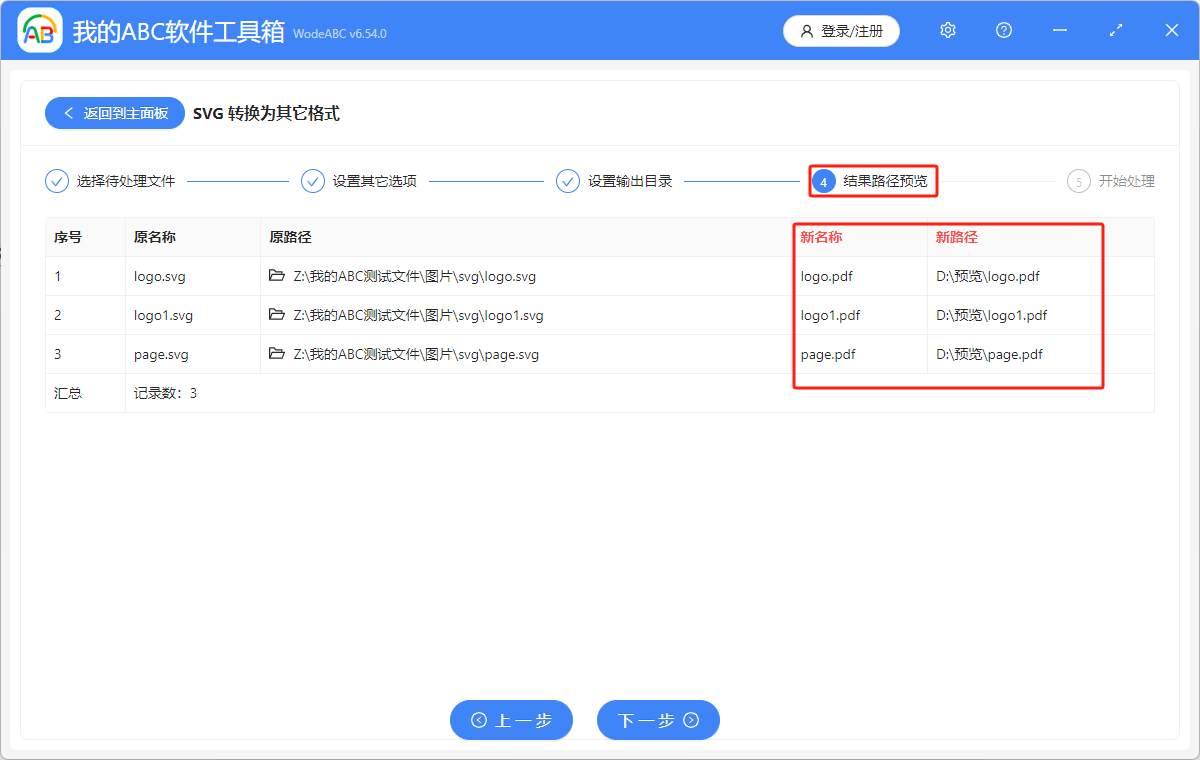The image size is (1200, 760).
Task: Click the folder icon next to logo.svg path
Action: point(278,276)
